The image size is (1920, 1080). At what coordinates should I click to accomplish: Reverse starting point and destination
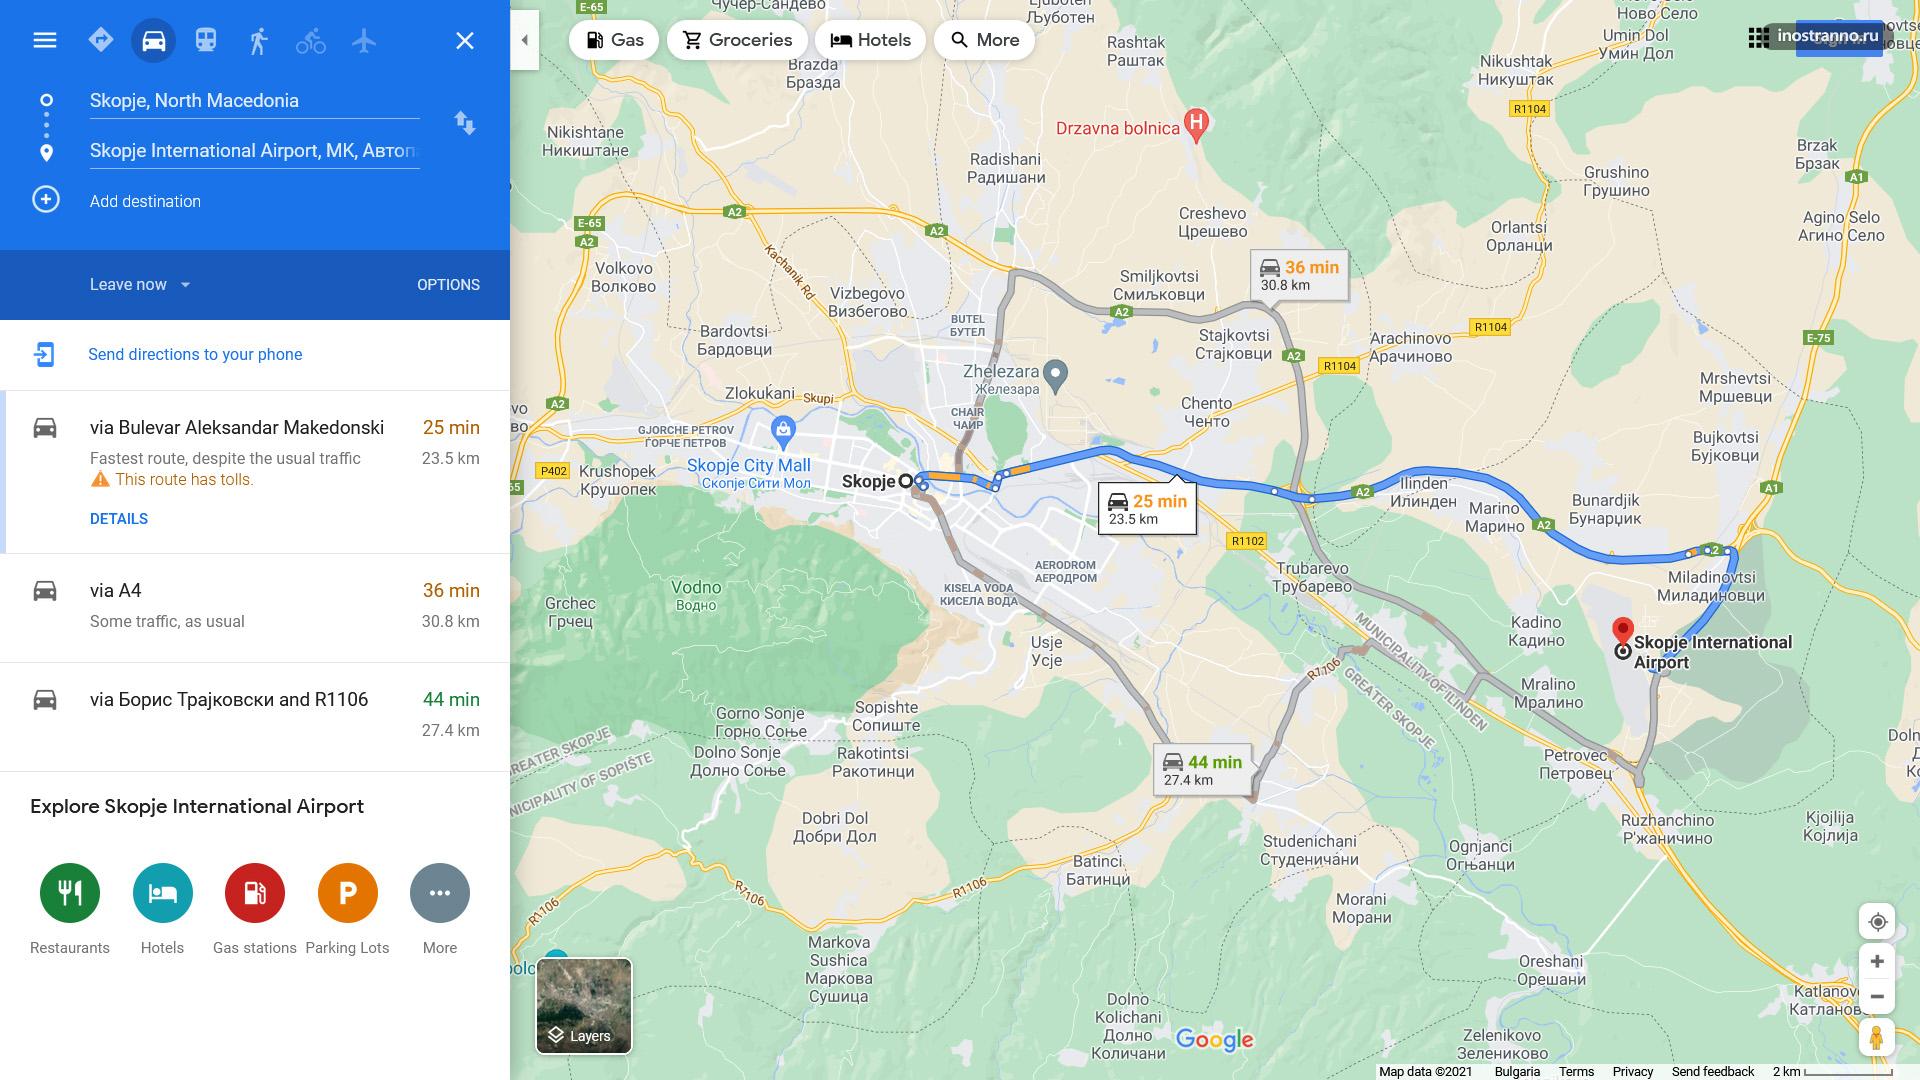tap(465, 123)
